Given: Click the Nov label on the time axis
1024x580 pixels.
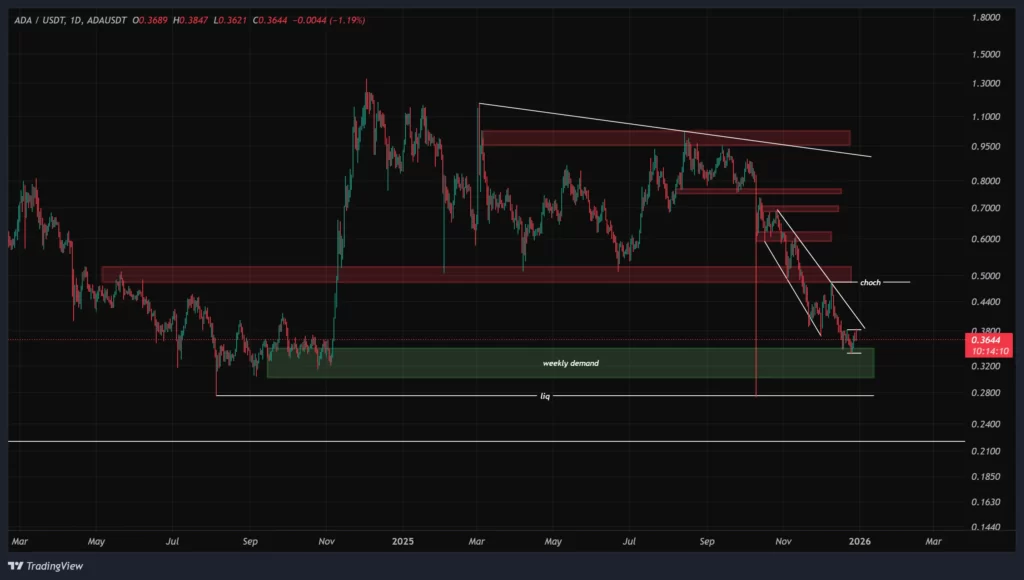Looking at the screenshot, I should click(x=325, y=539).
